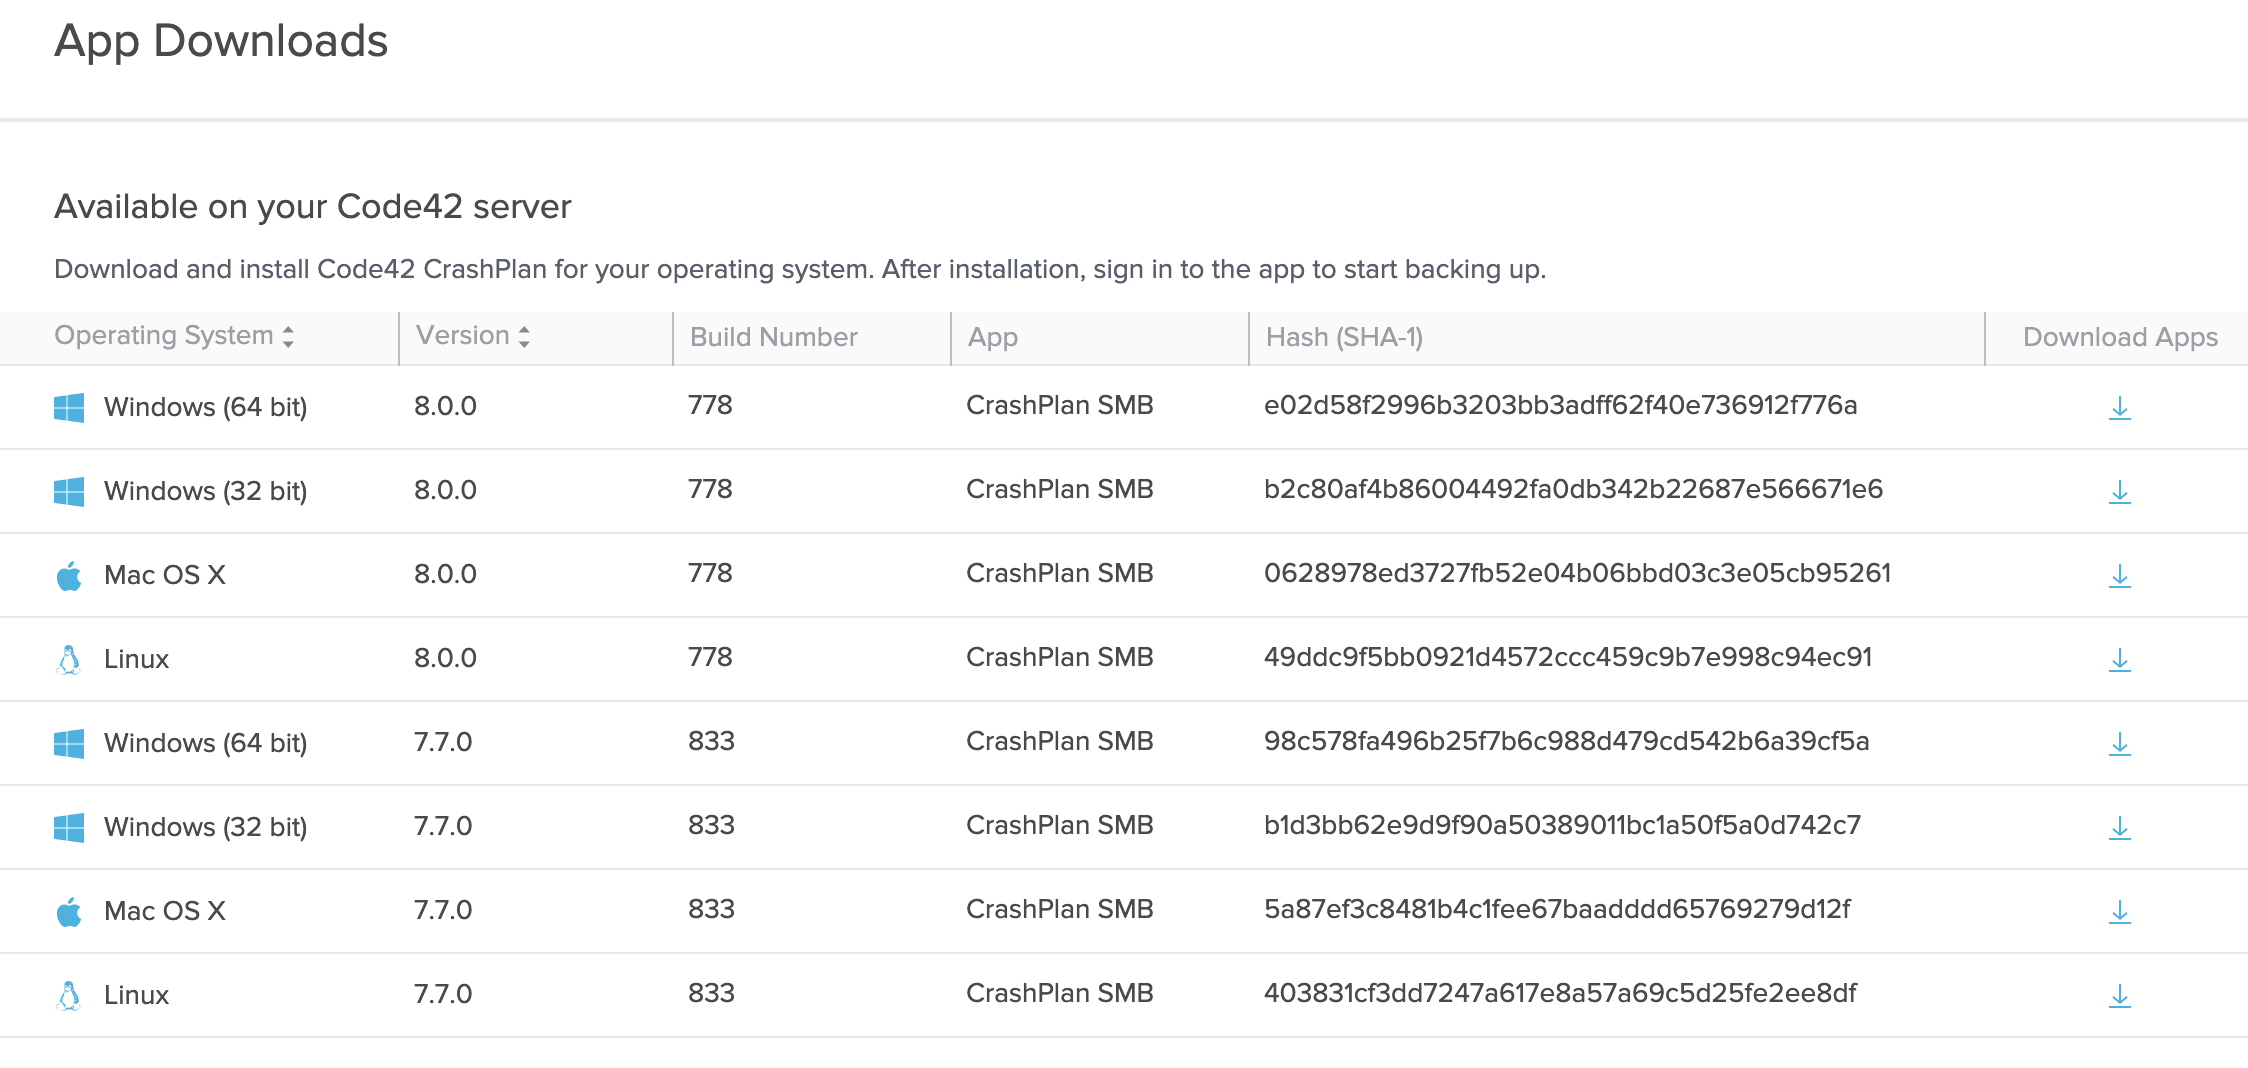This screenshot has height=1068, width=2248.
Task: Click the Build Number column header
Action: [774, 337]
